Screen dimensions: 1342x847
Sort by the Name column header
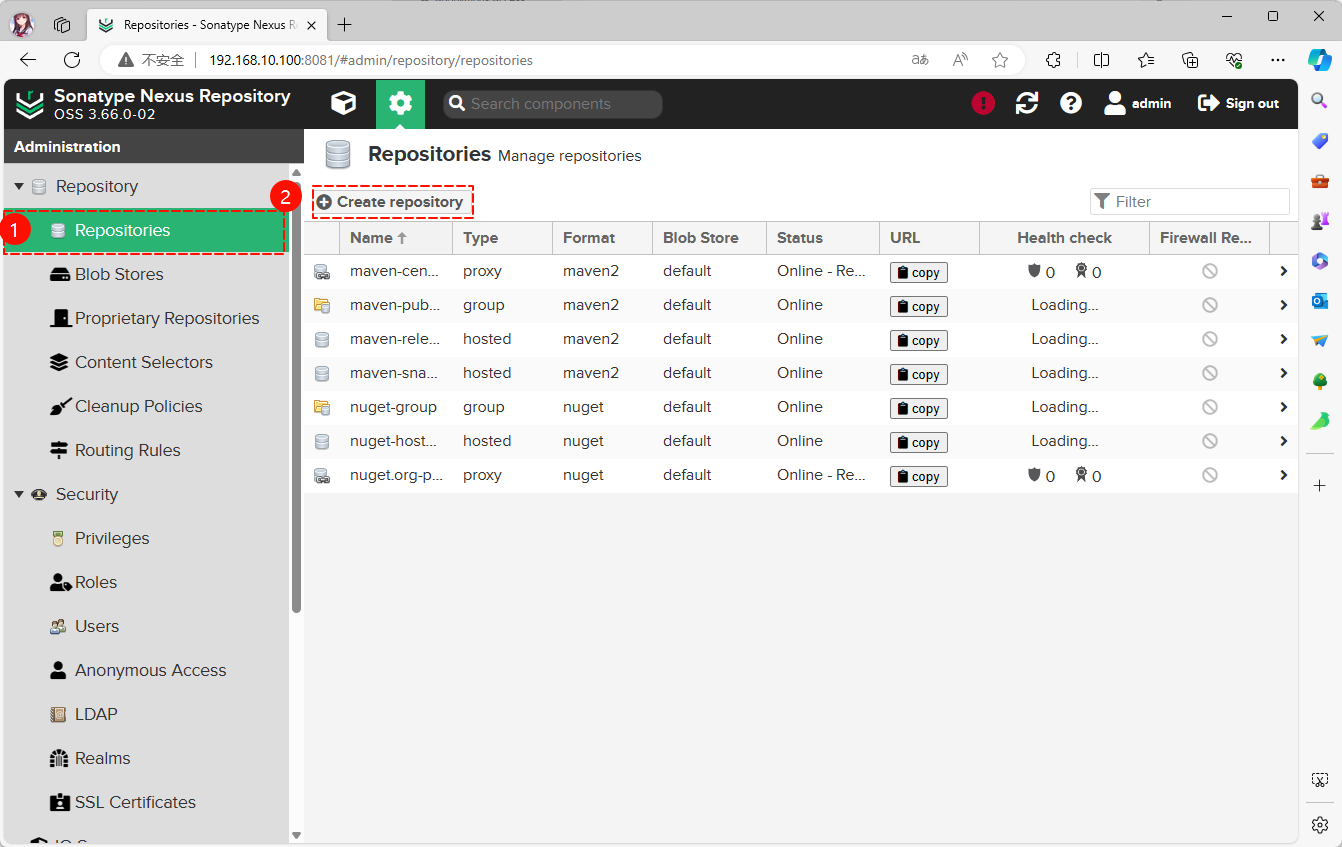(x=371, y=238)
